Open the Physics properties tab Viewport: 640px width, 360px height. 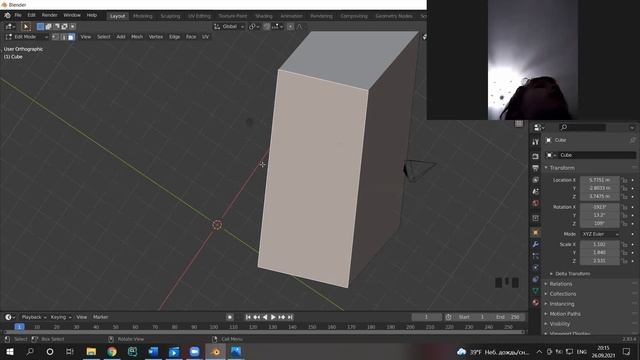tap(536, 267)
